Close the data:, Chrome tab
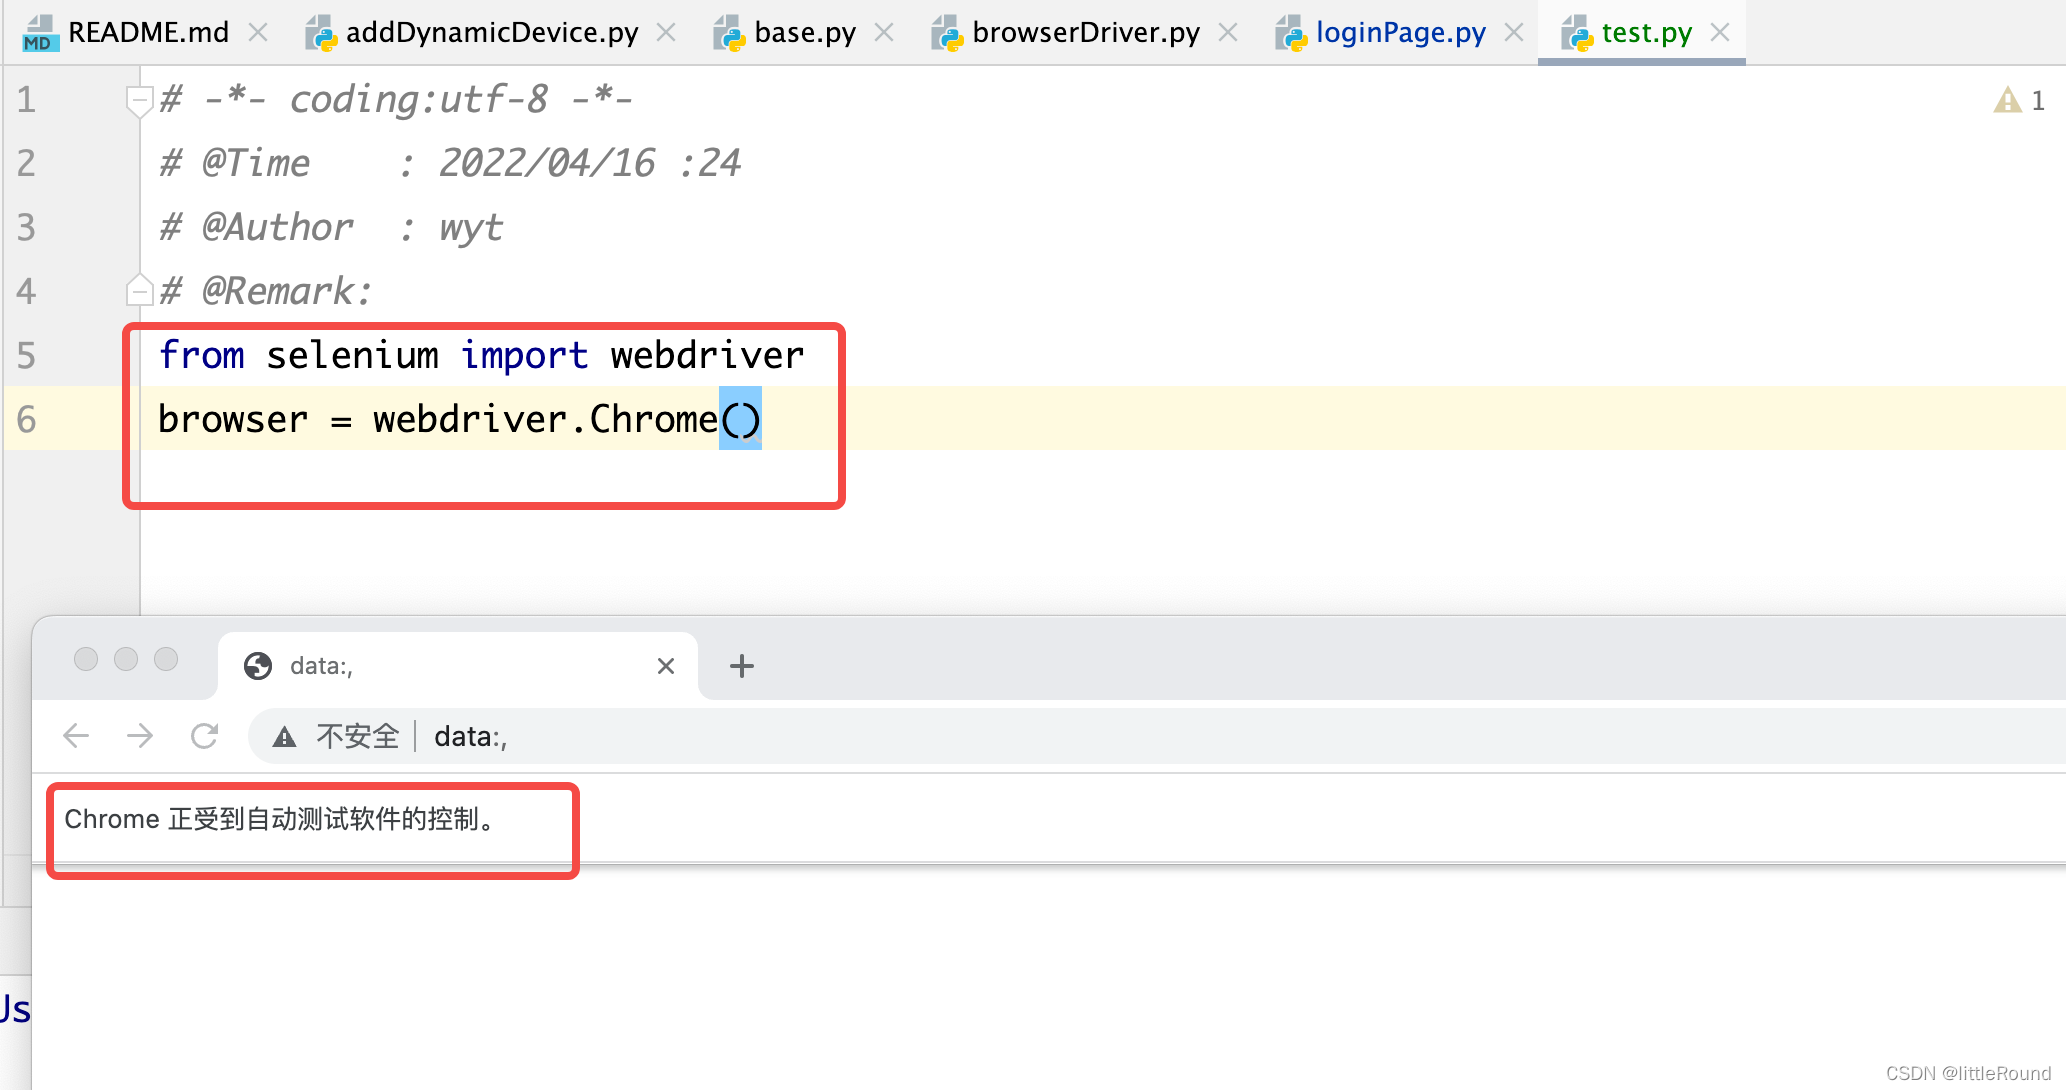 (x=666, y=666)
